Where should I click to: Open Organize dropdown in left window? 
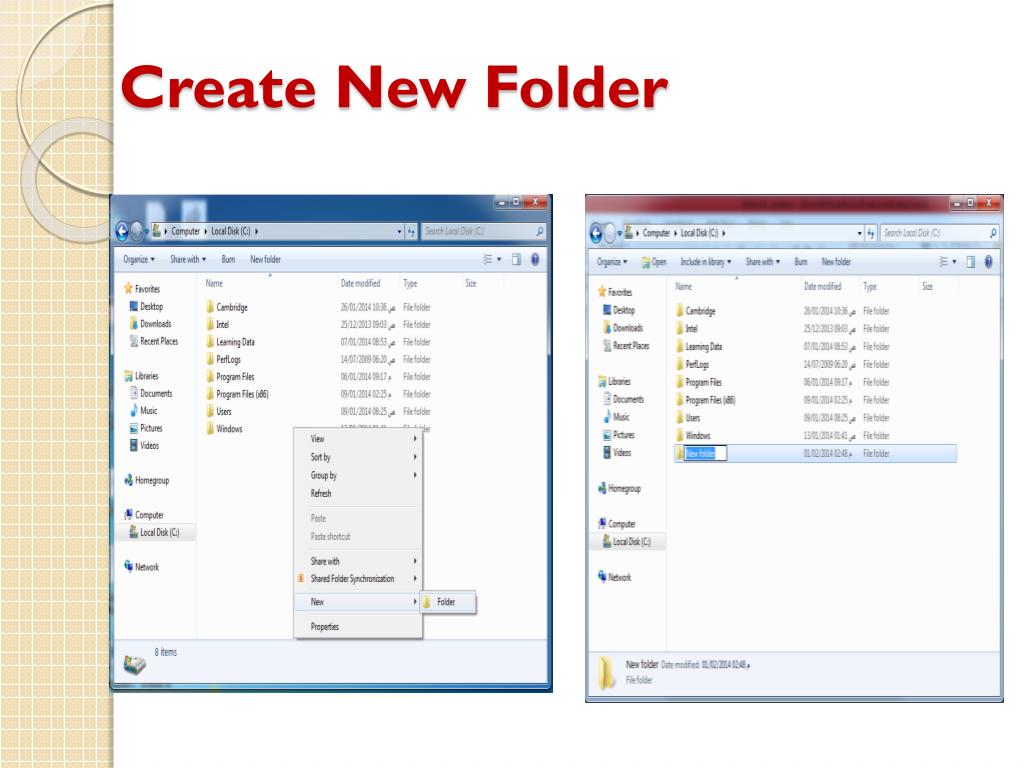pyautogui.click(x=139, y=259)
